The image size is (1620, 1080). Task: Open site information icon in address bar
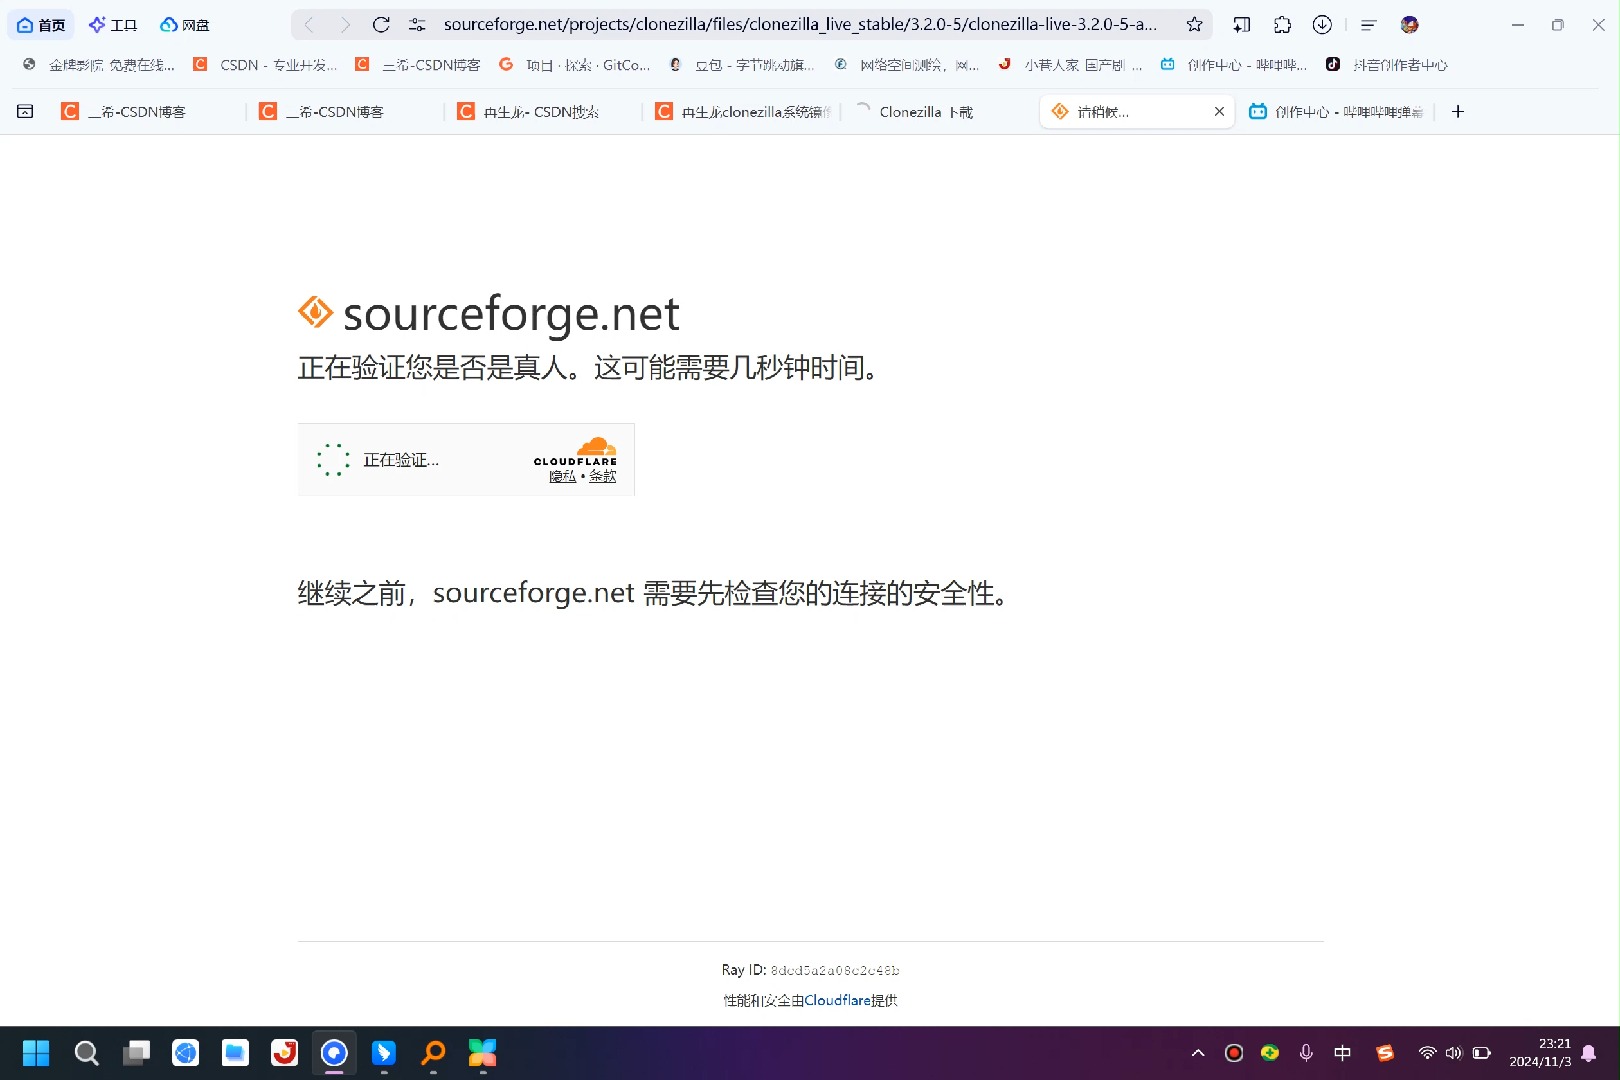tap(417, 25)
